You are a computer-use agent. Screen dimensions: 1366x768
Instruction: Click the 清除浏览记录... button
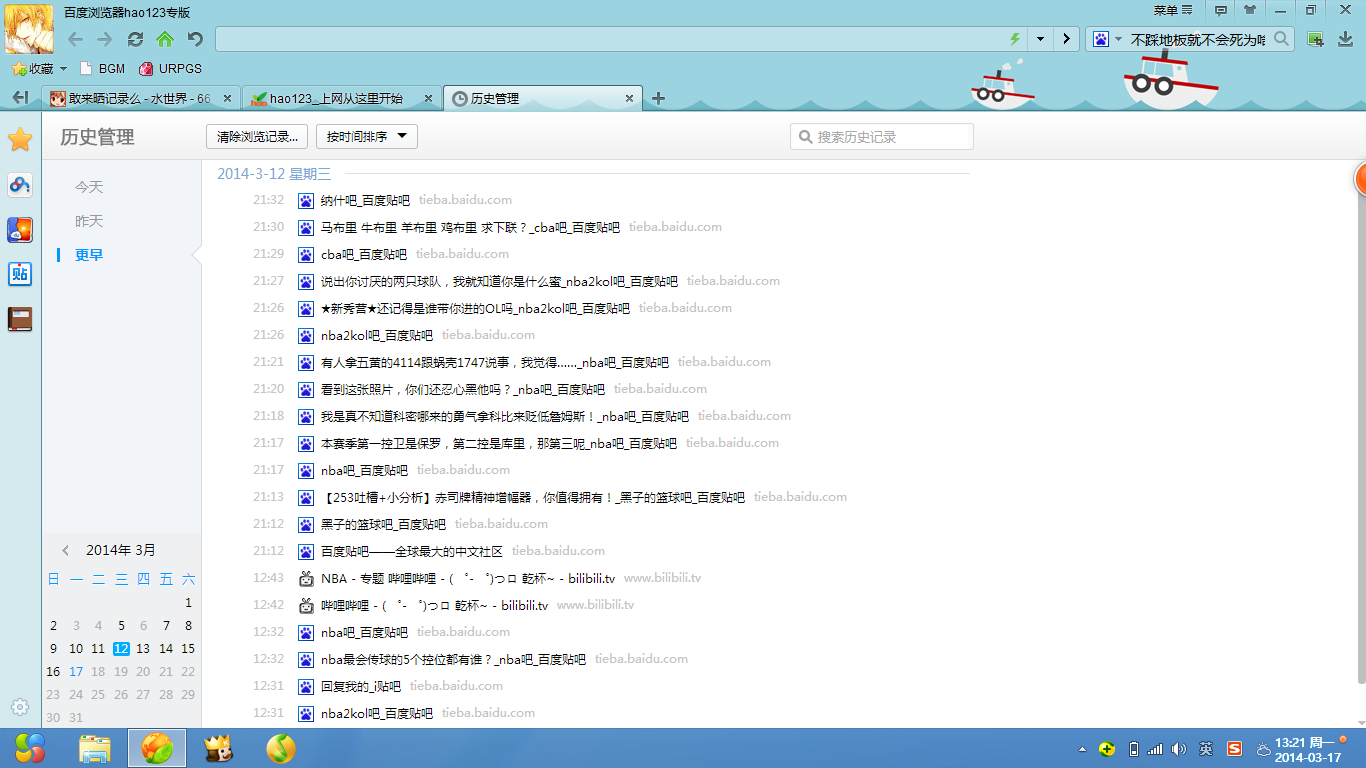coord(257,137)
